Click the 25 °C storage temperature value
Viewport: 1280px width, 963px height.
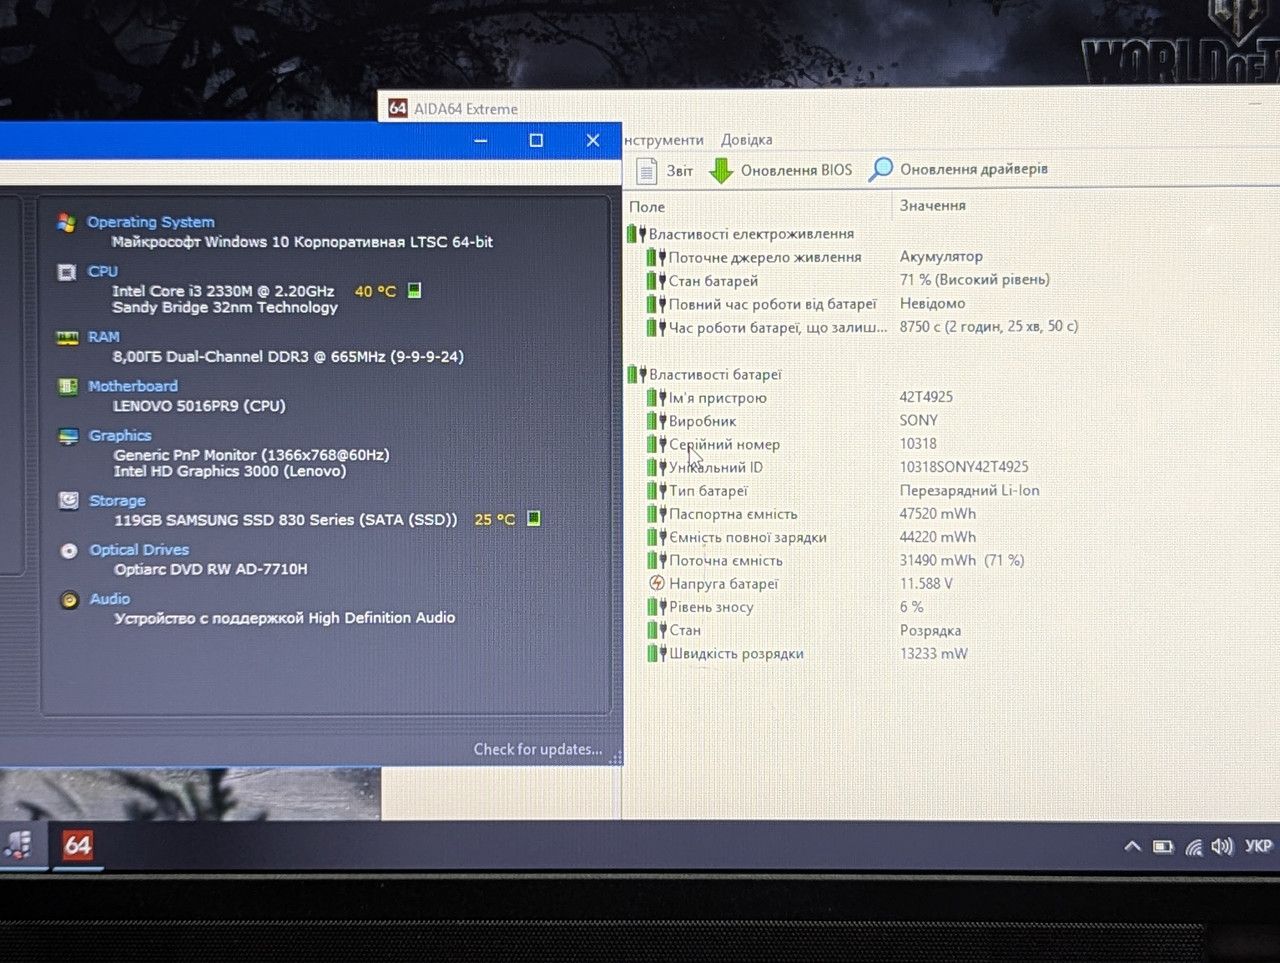495,519
